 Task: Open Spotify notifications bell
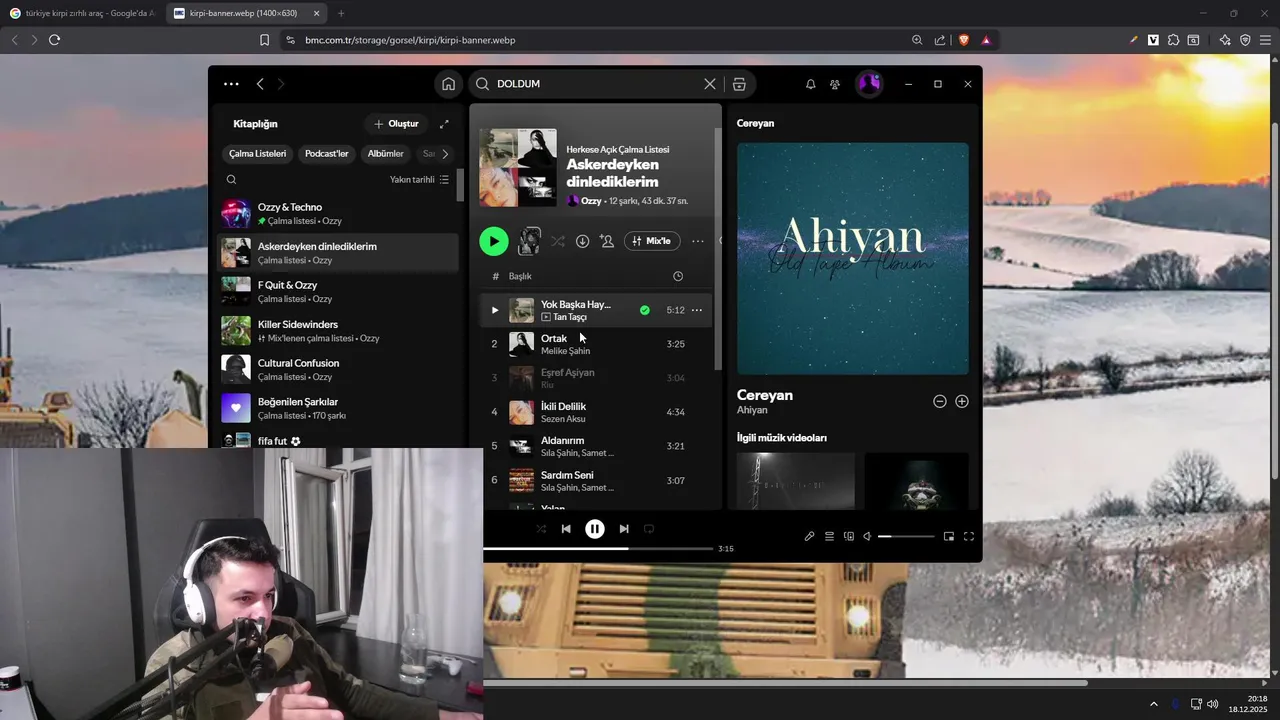pos(810,84)
